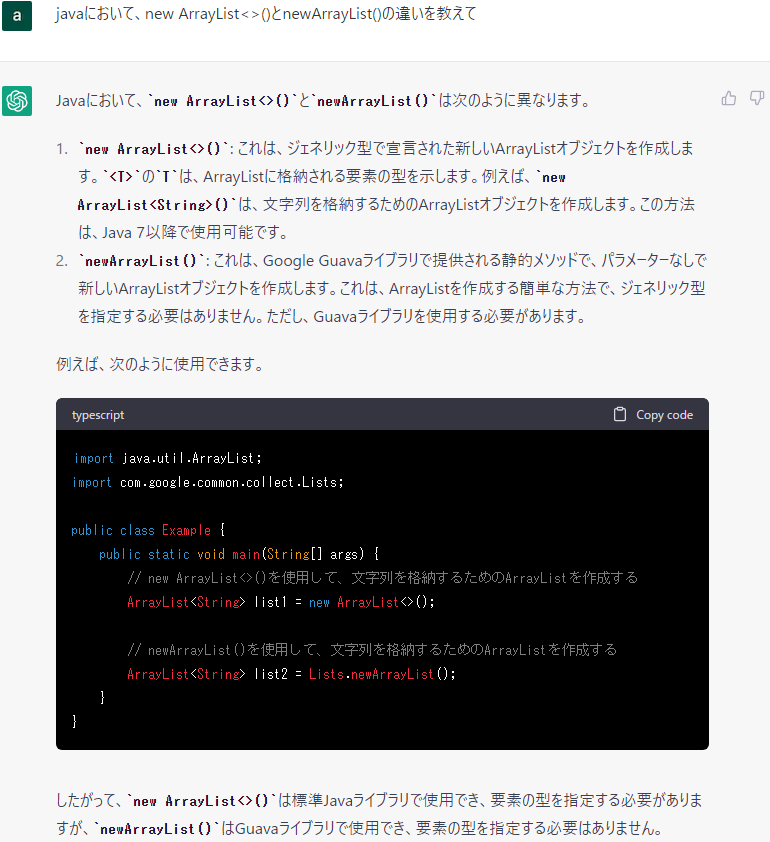Click the thumbs down feedback icon
Image resolution: width=770 pixels, height=842 pixels.
point(757,98)
